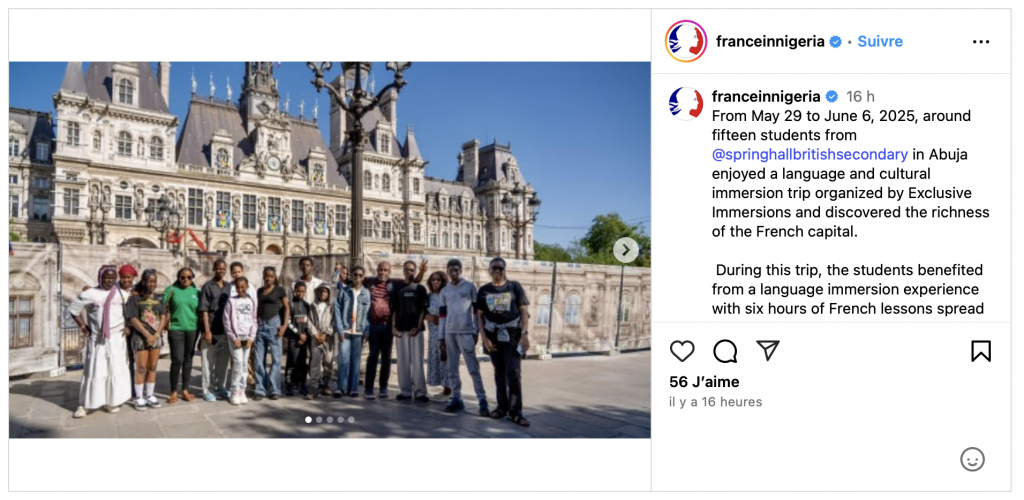Screen dimensions: 1024x500
Task: Click the franceinnigeria header profile avatar
Action: click(x=686, y=41)
